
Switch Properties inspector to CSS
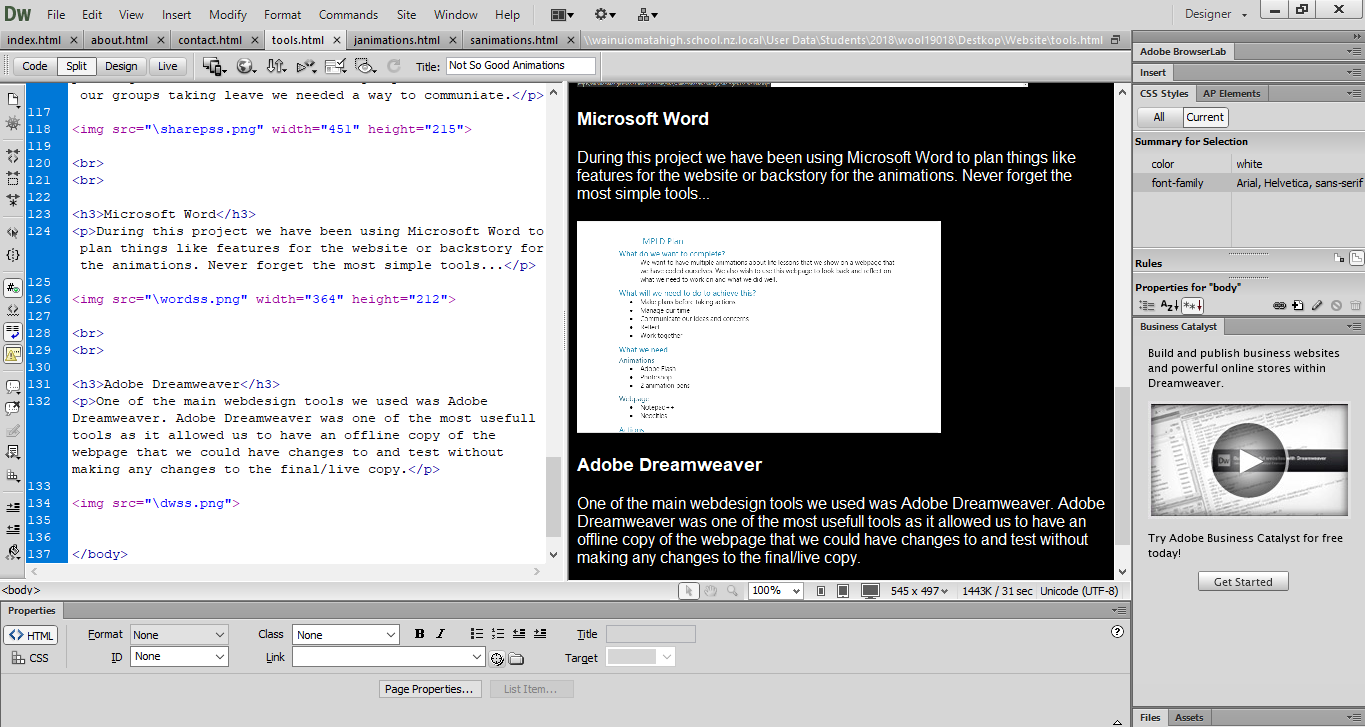coord(31,658)
